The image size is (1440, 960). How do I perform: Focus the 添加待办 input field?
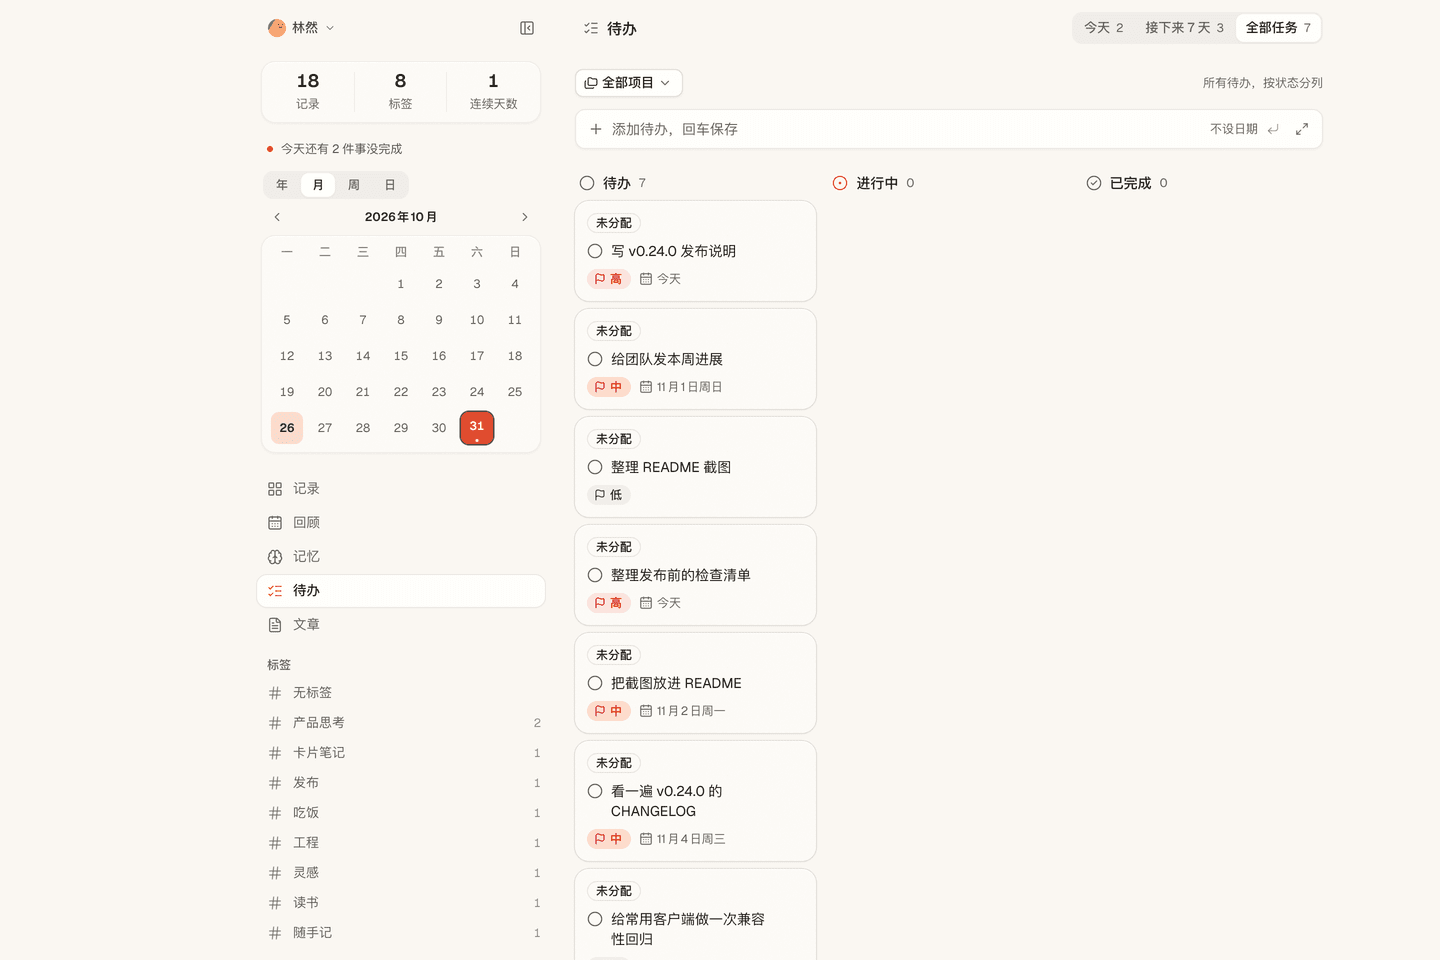point(900,129)
